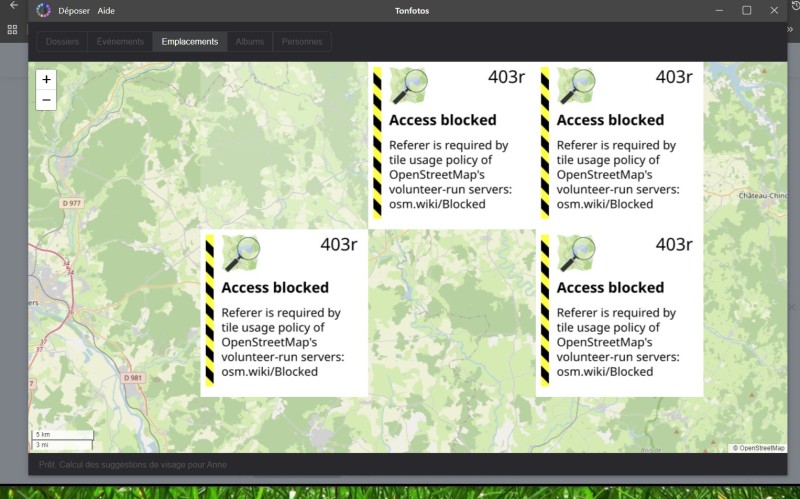Switch to the Événements tab
Viewport: 800px width, 499px height.
[x=120, y=42]
